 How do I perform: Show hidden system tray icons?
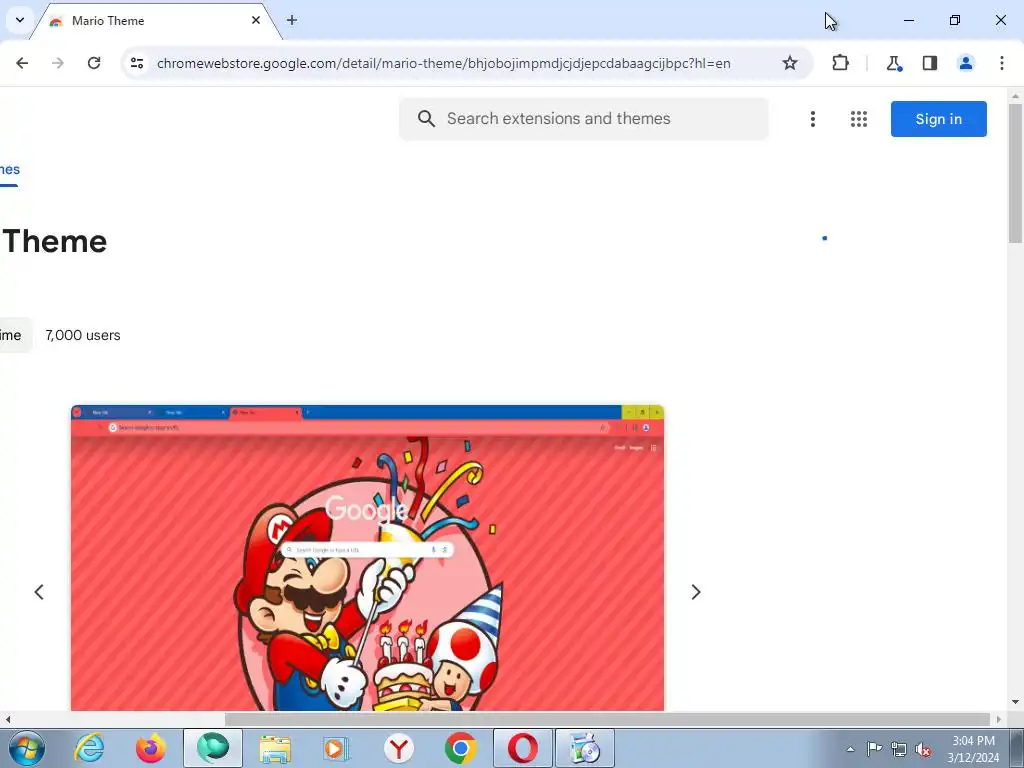pyautogui.click(x=850, y=749)
